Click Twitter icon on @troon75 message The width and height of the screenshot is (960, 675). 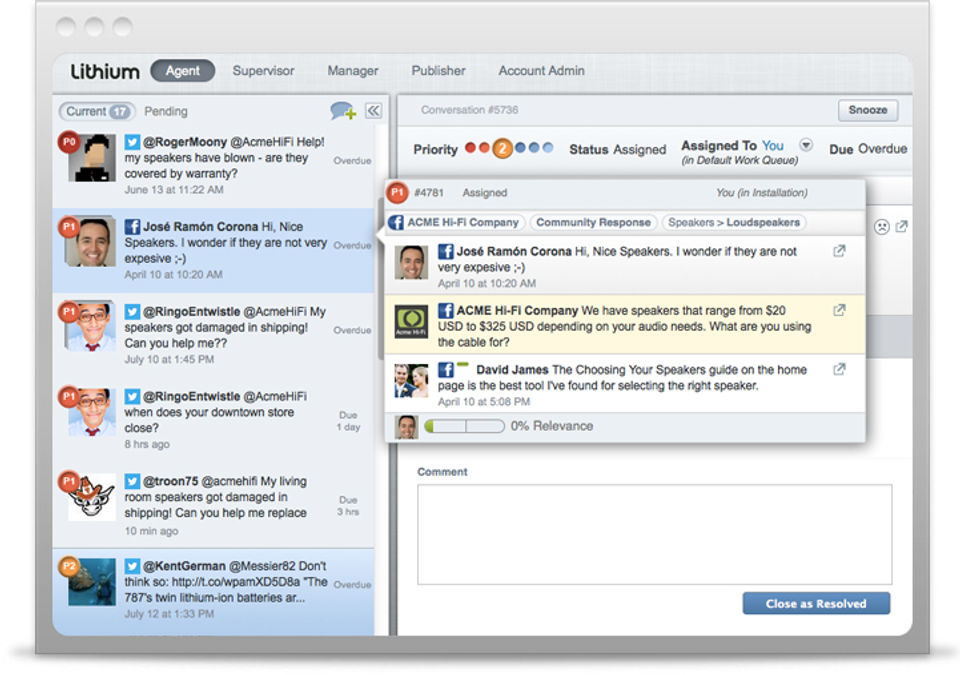click(132, 481)
